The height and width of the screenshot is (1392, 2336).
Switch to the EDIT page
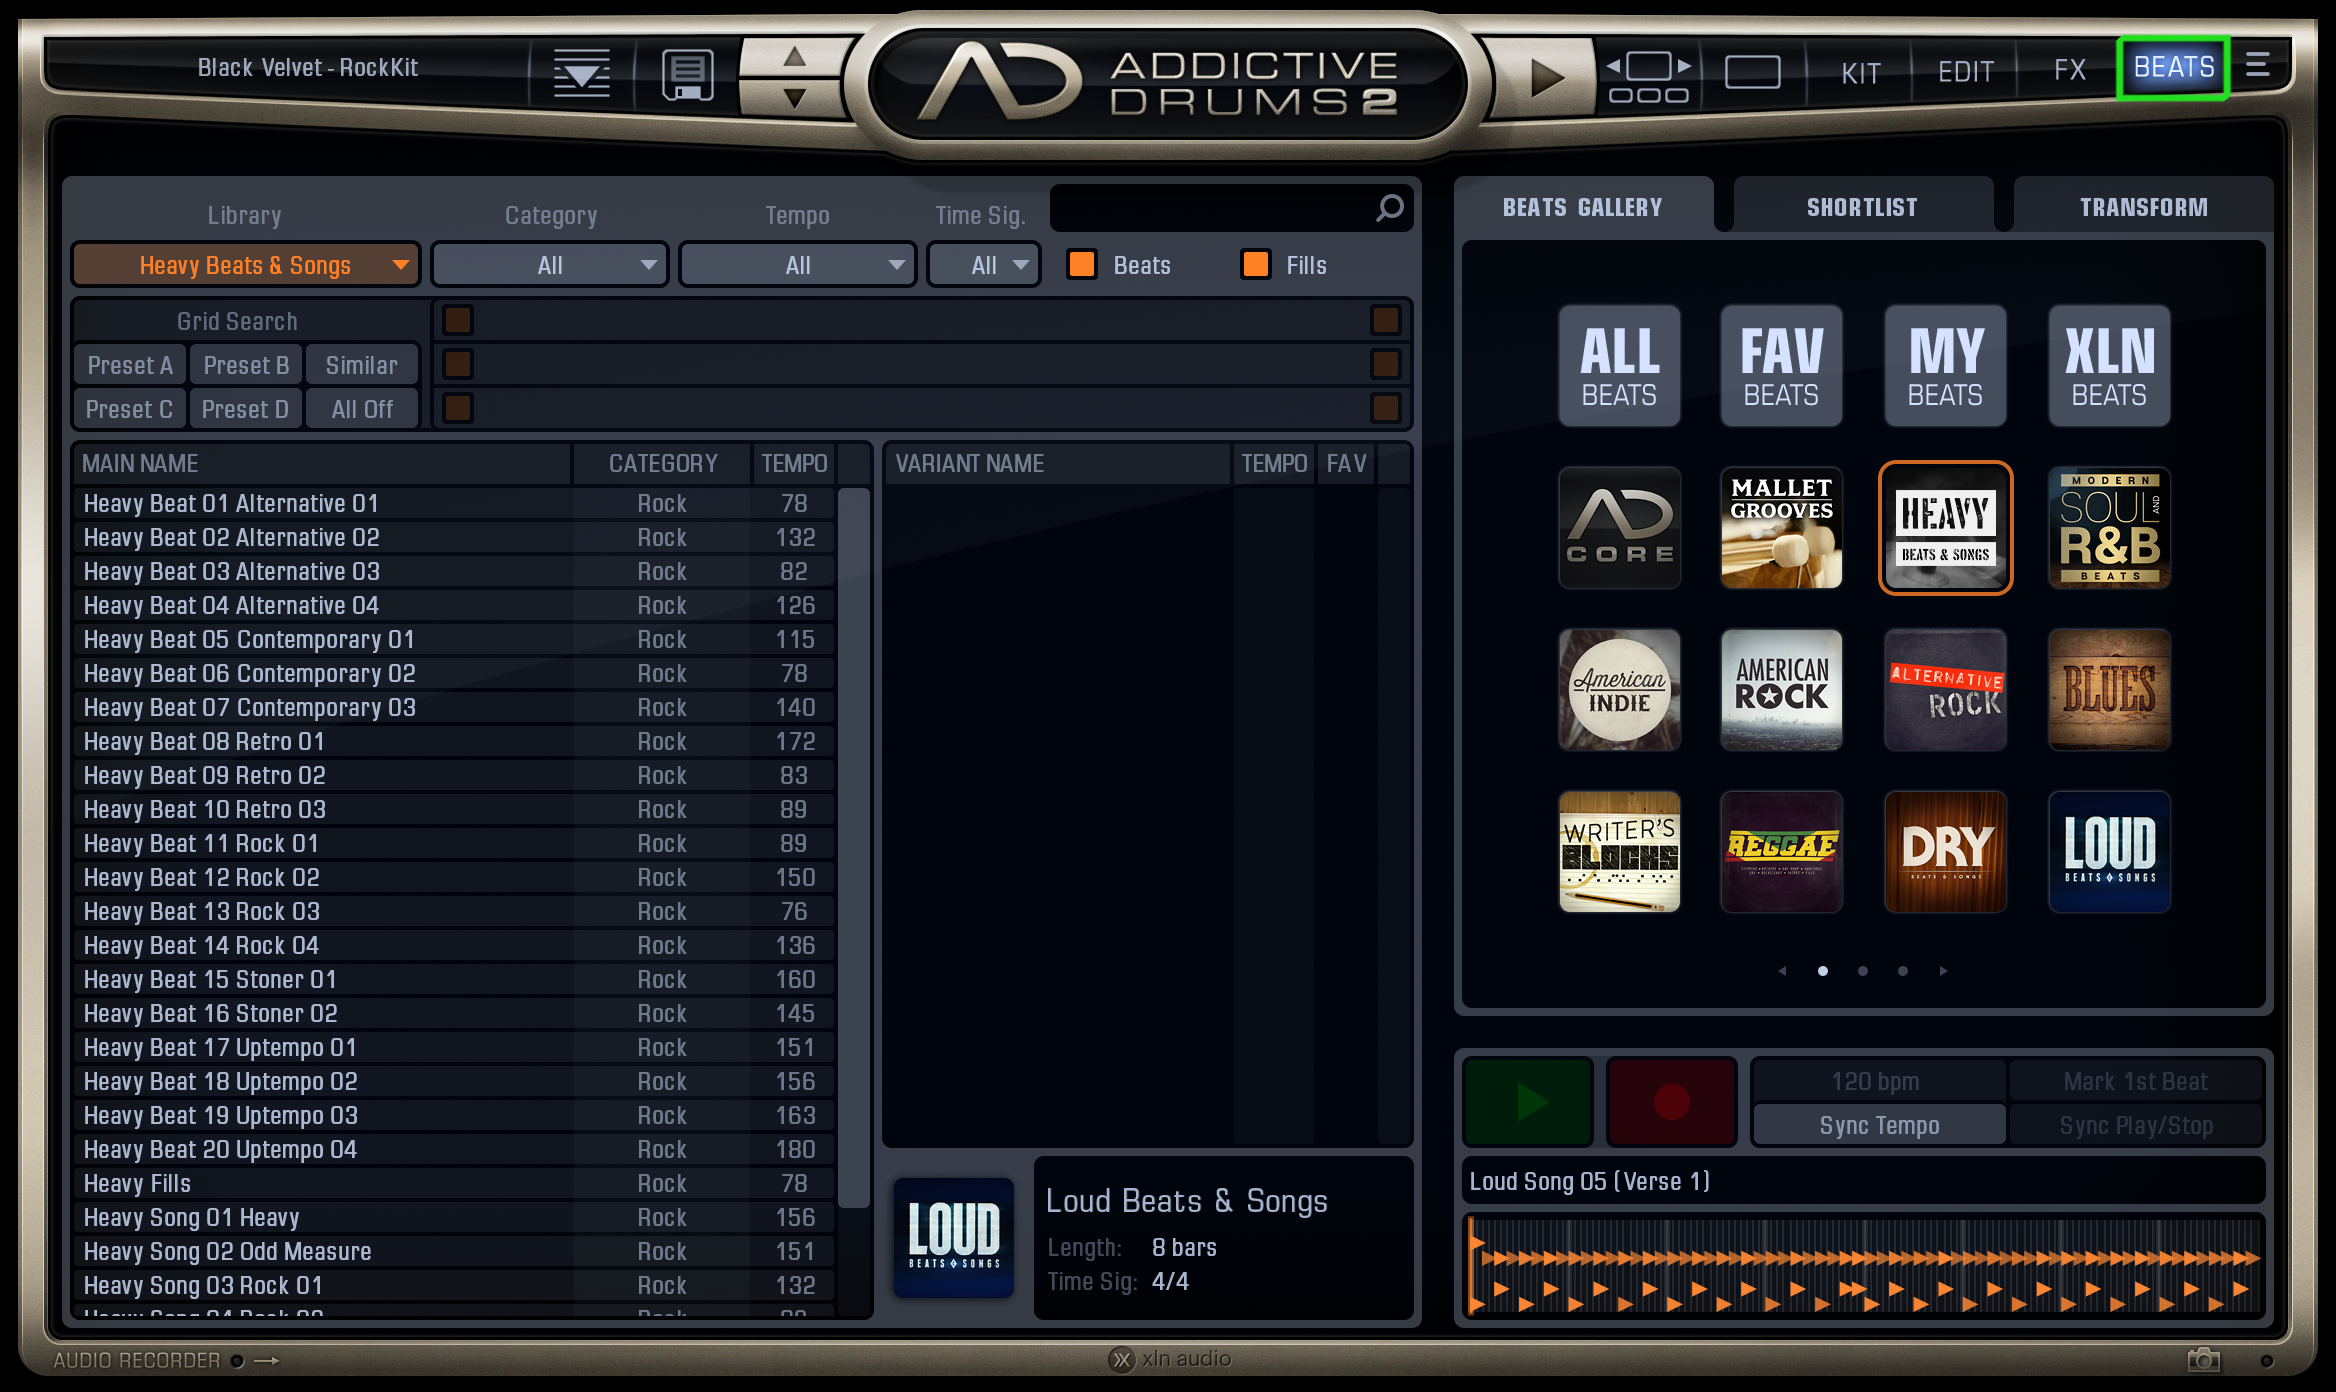[x=1965, y=72]
